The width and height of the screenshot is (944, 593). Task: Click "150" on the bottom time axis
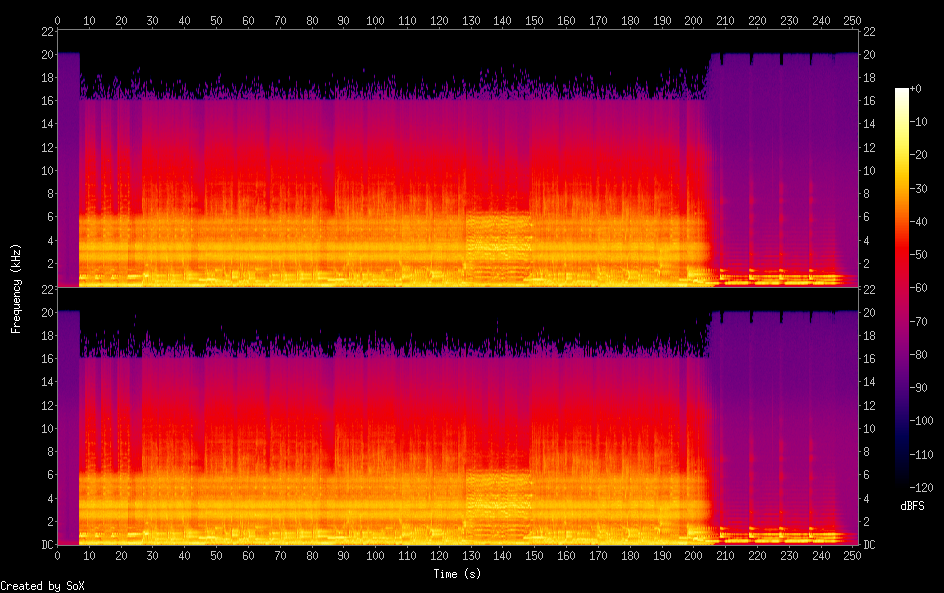[534, 556]
